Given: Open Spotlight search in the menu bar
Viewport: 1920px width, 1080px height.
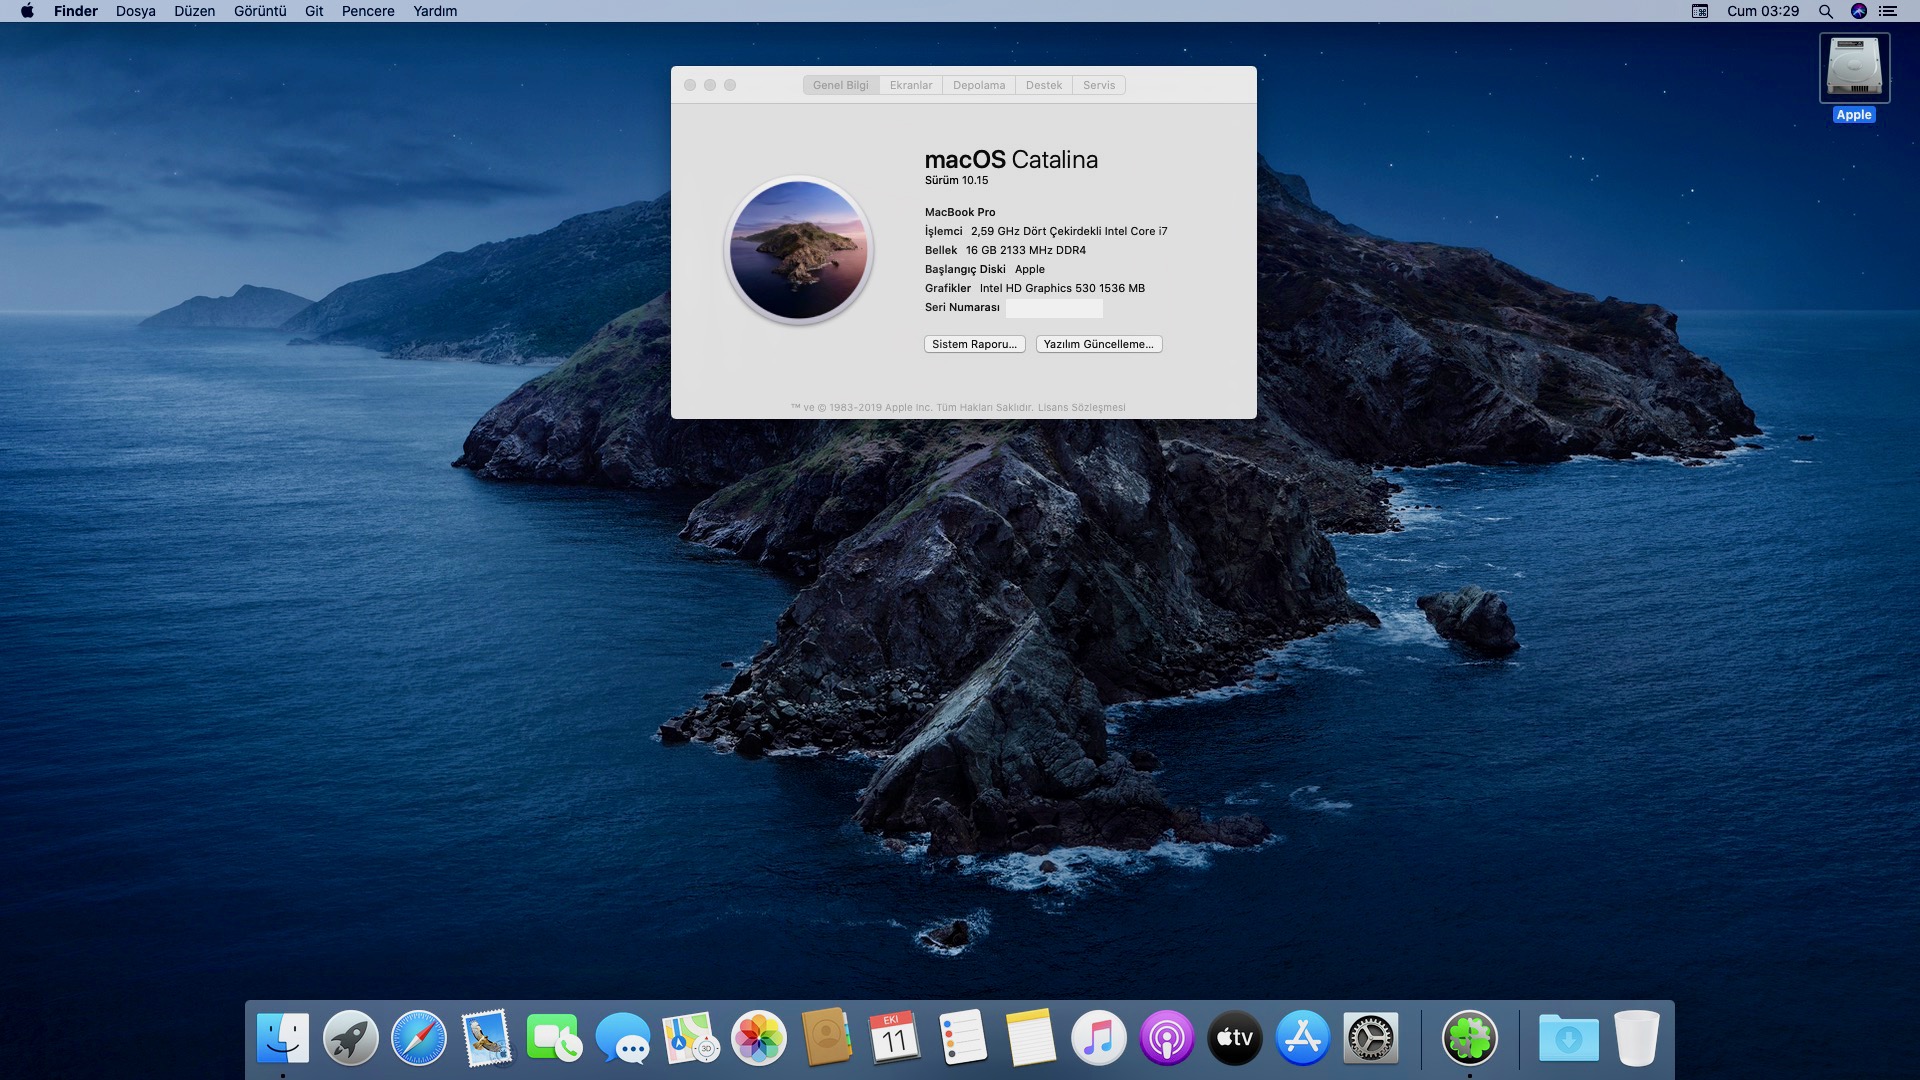Looking at the screenshot, I should click(x=1825, y=11).
